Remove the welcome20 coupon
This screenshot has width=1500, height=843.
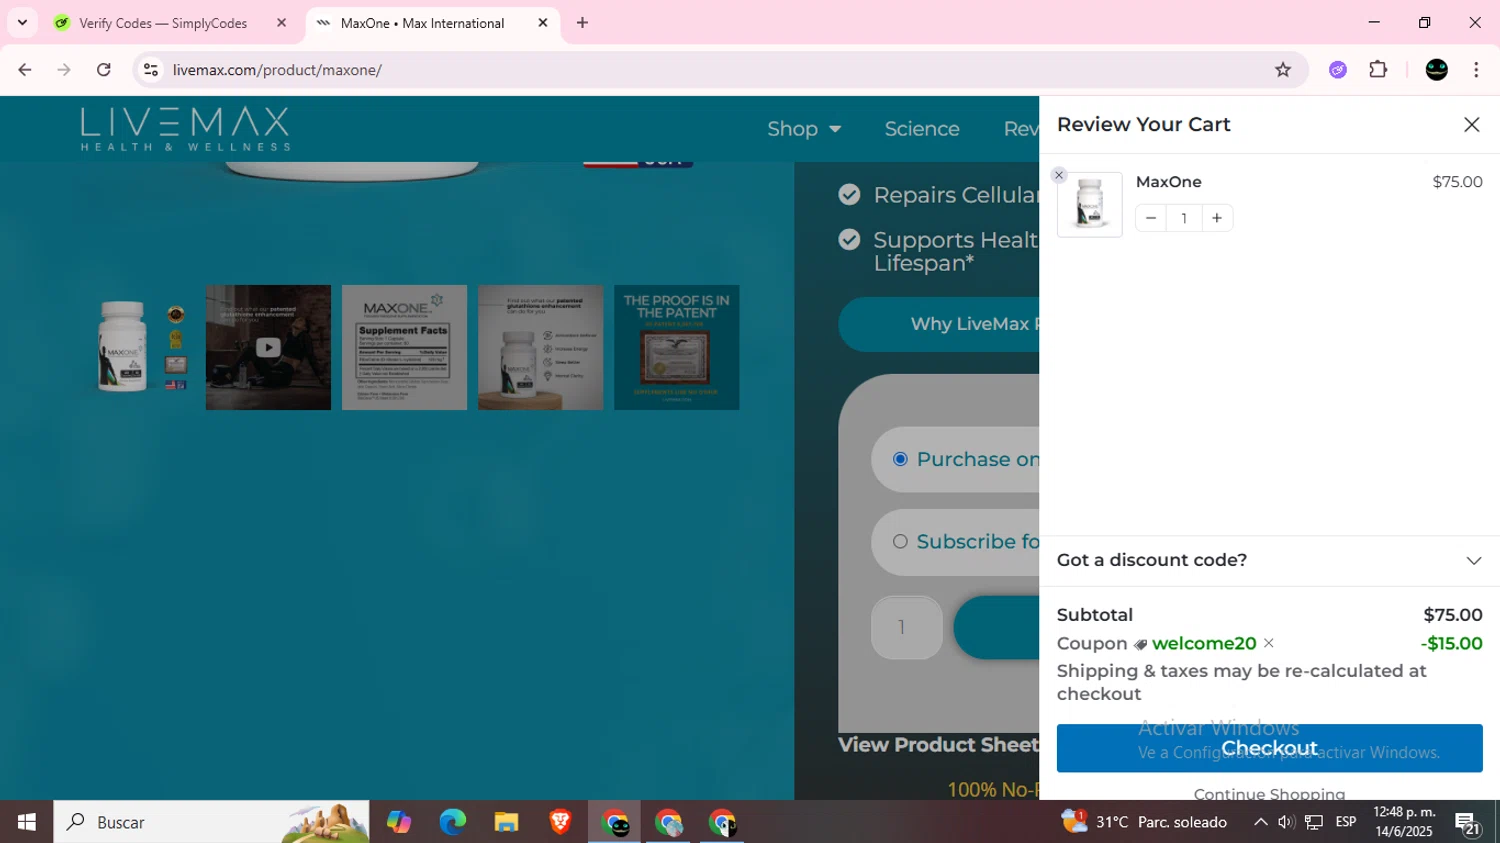click(x=1269, y=643)
